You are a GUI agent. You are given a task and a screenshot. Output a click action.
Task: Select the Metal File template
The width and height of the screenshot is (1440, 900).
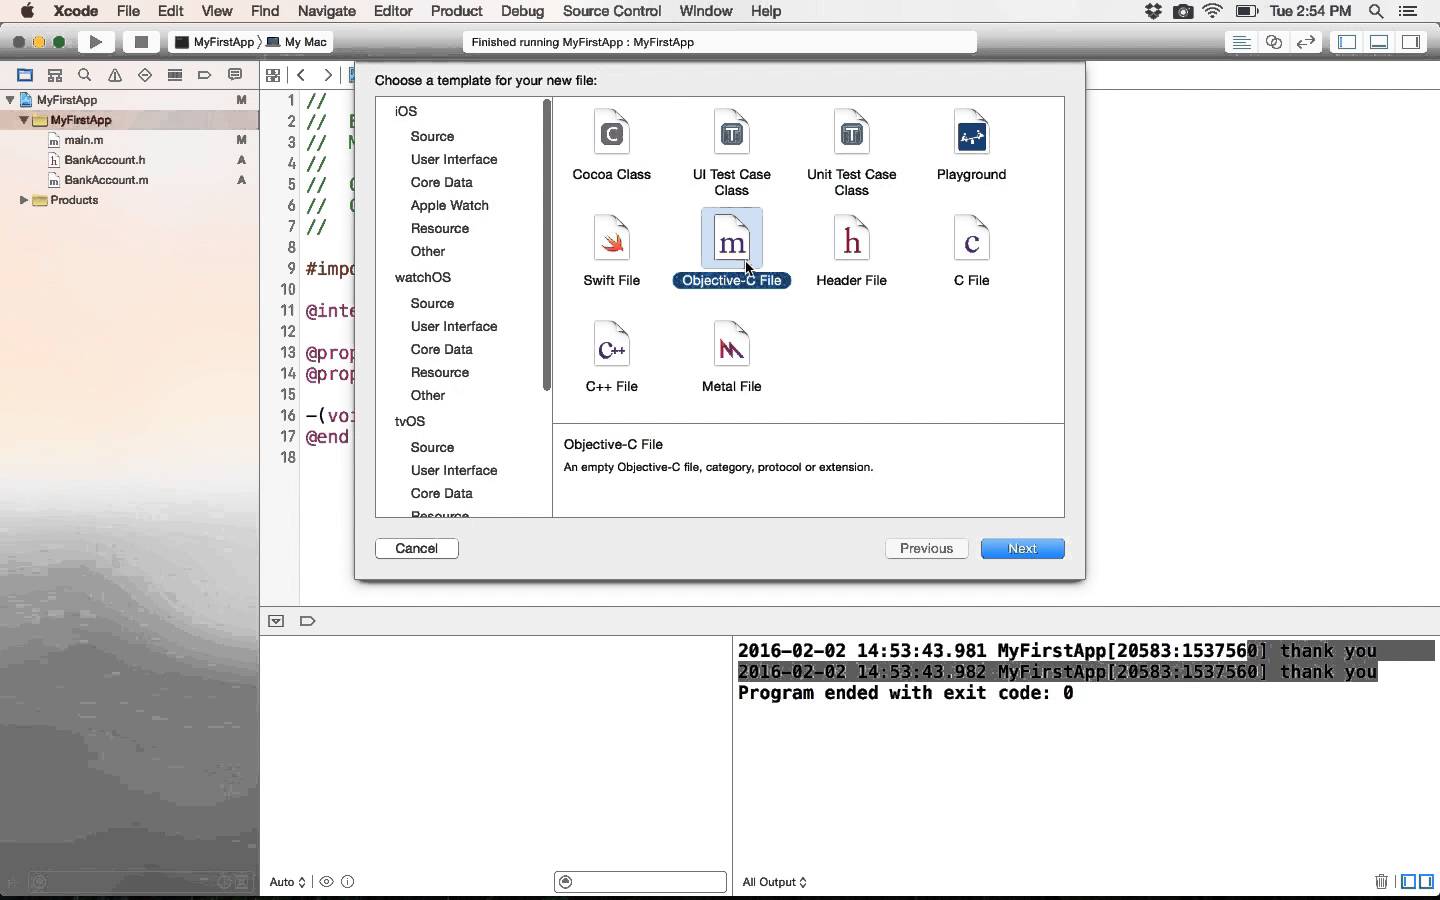coord(731,357)
